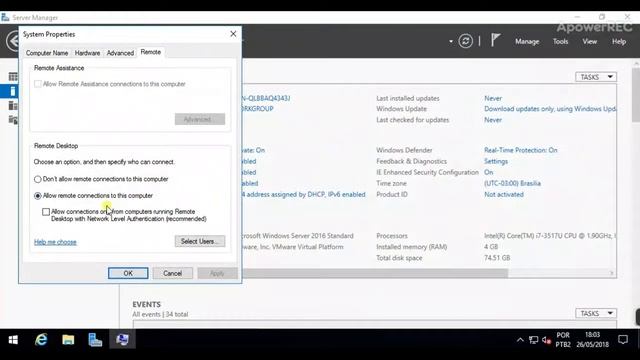Click OK in System Properties
This screenshot has width=640, height=360.
(128, 273)
